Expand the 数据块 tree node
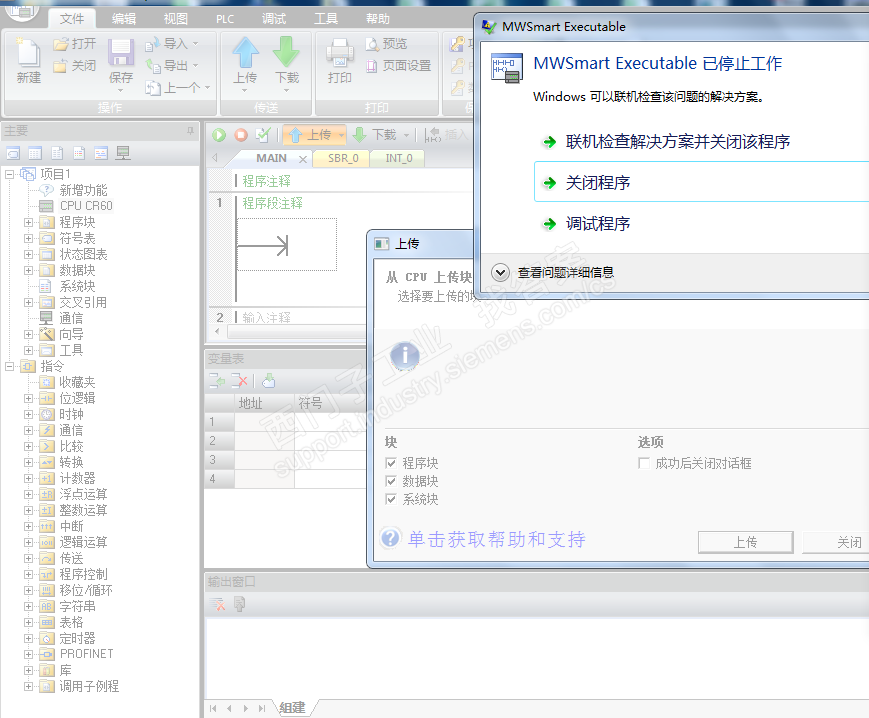 (28, 270)
